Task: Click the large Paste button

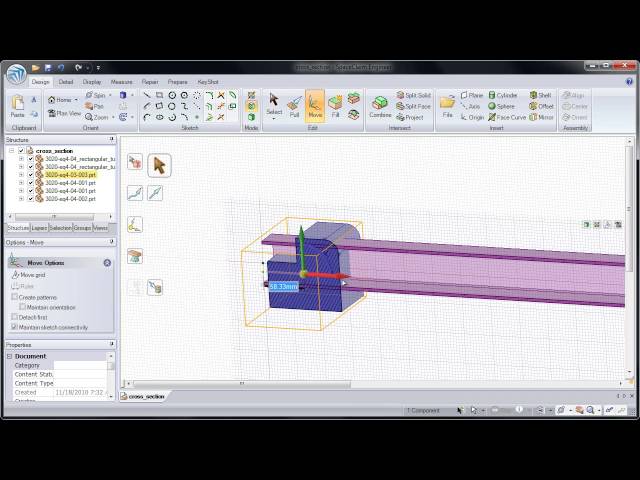Action: tap(17, 106)
